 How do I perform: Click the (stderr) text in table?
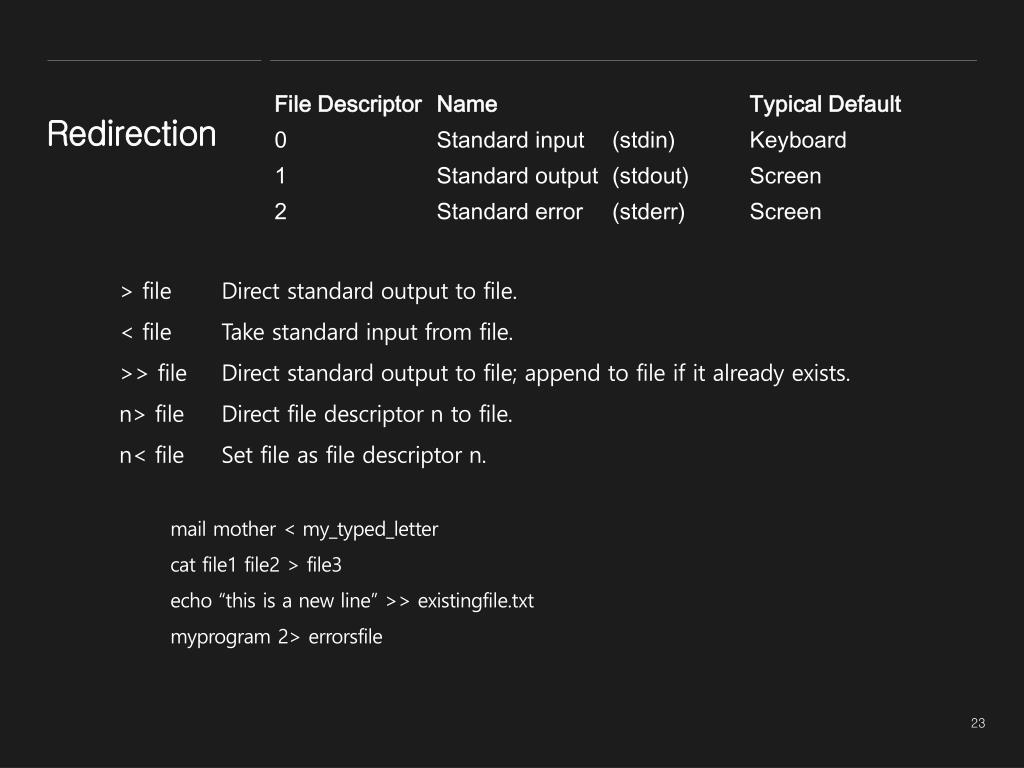(x=648, y=212)
